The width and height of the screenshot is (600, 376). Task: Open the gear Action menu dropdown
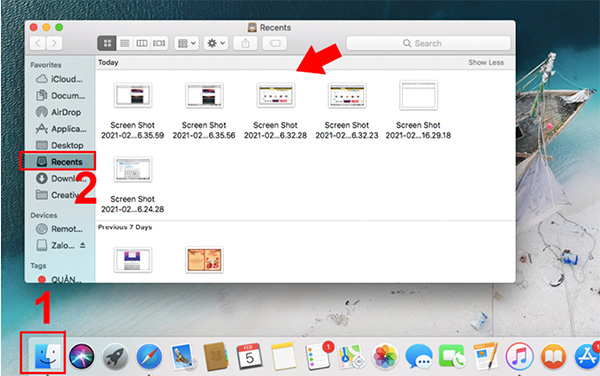tap(216, 43)
